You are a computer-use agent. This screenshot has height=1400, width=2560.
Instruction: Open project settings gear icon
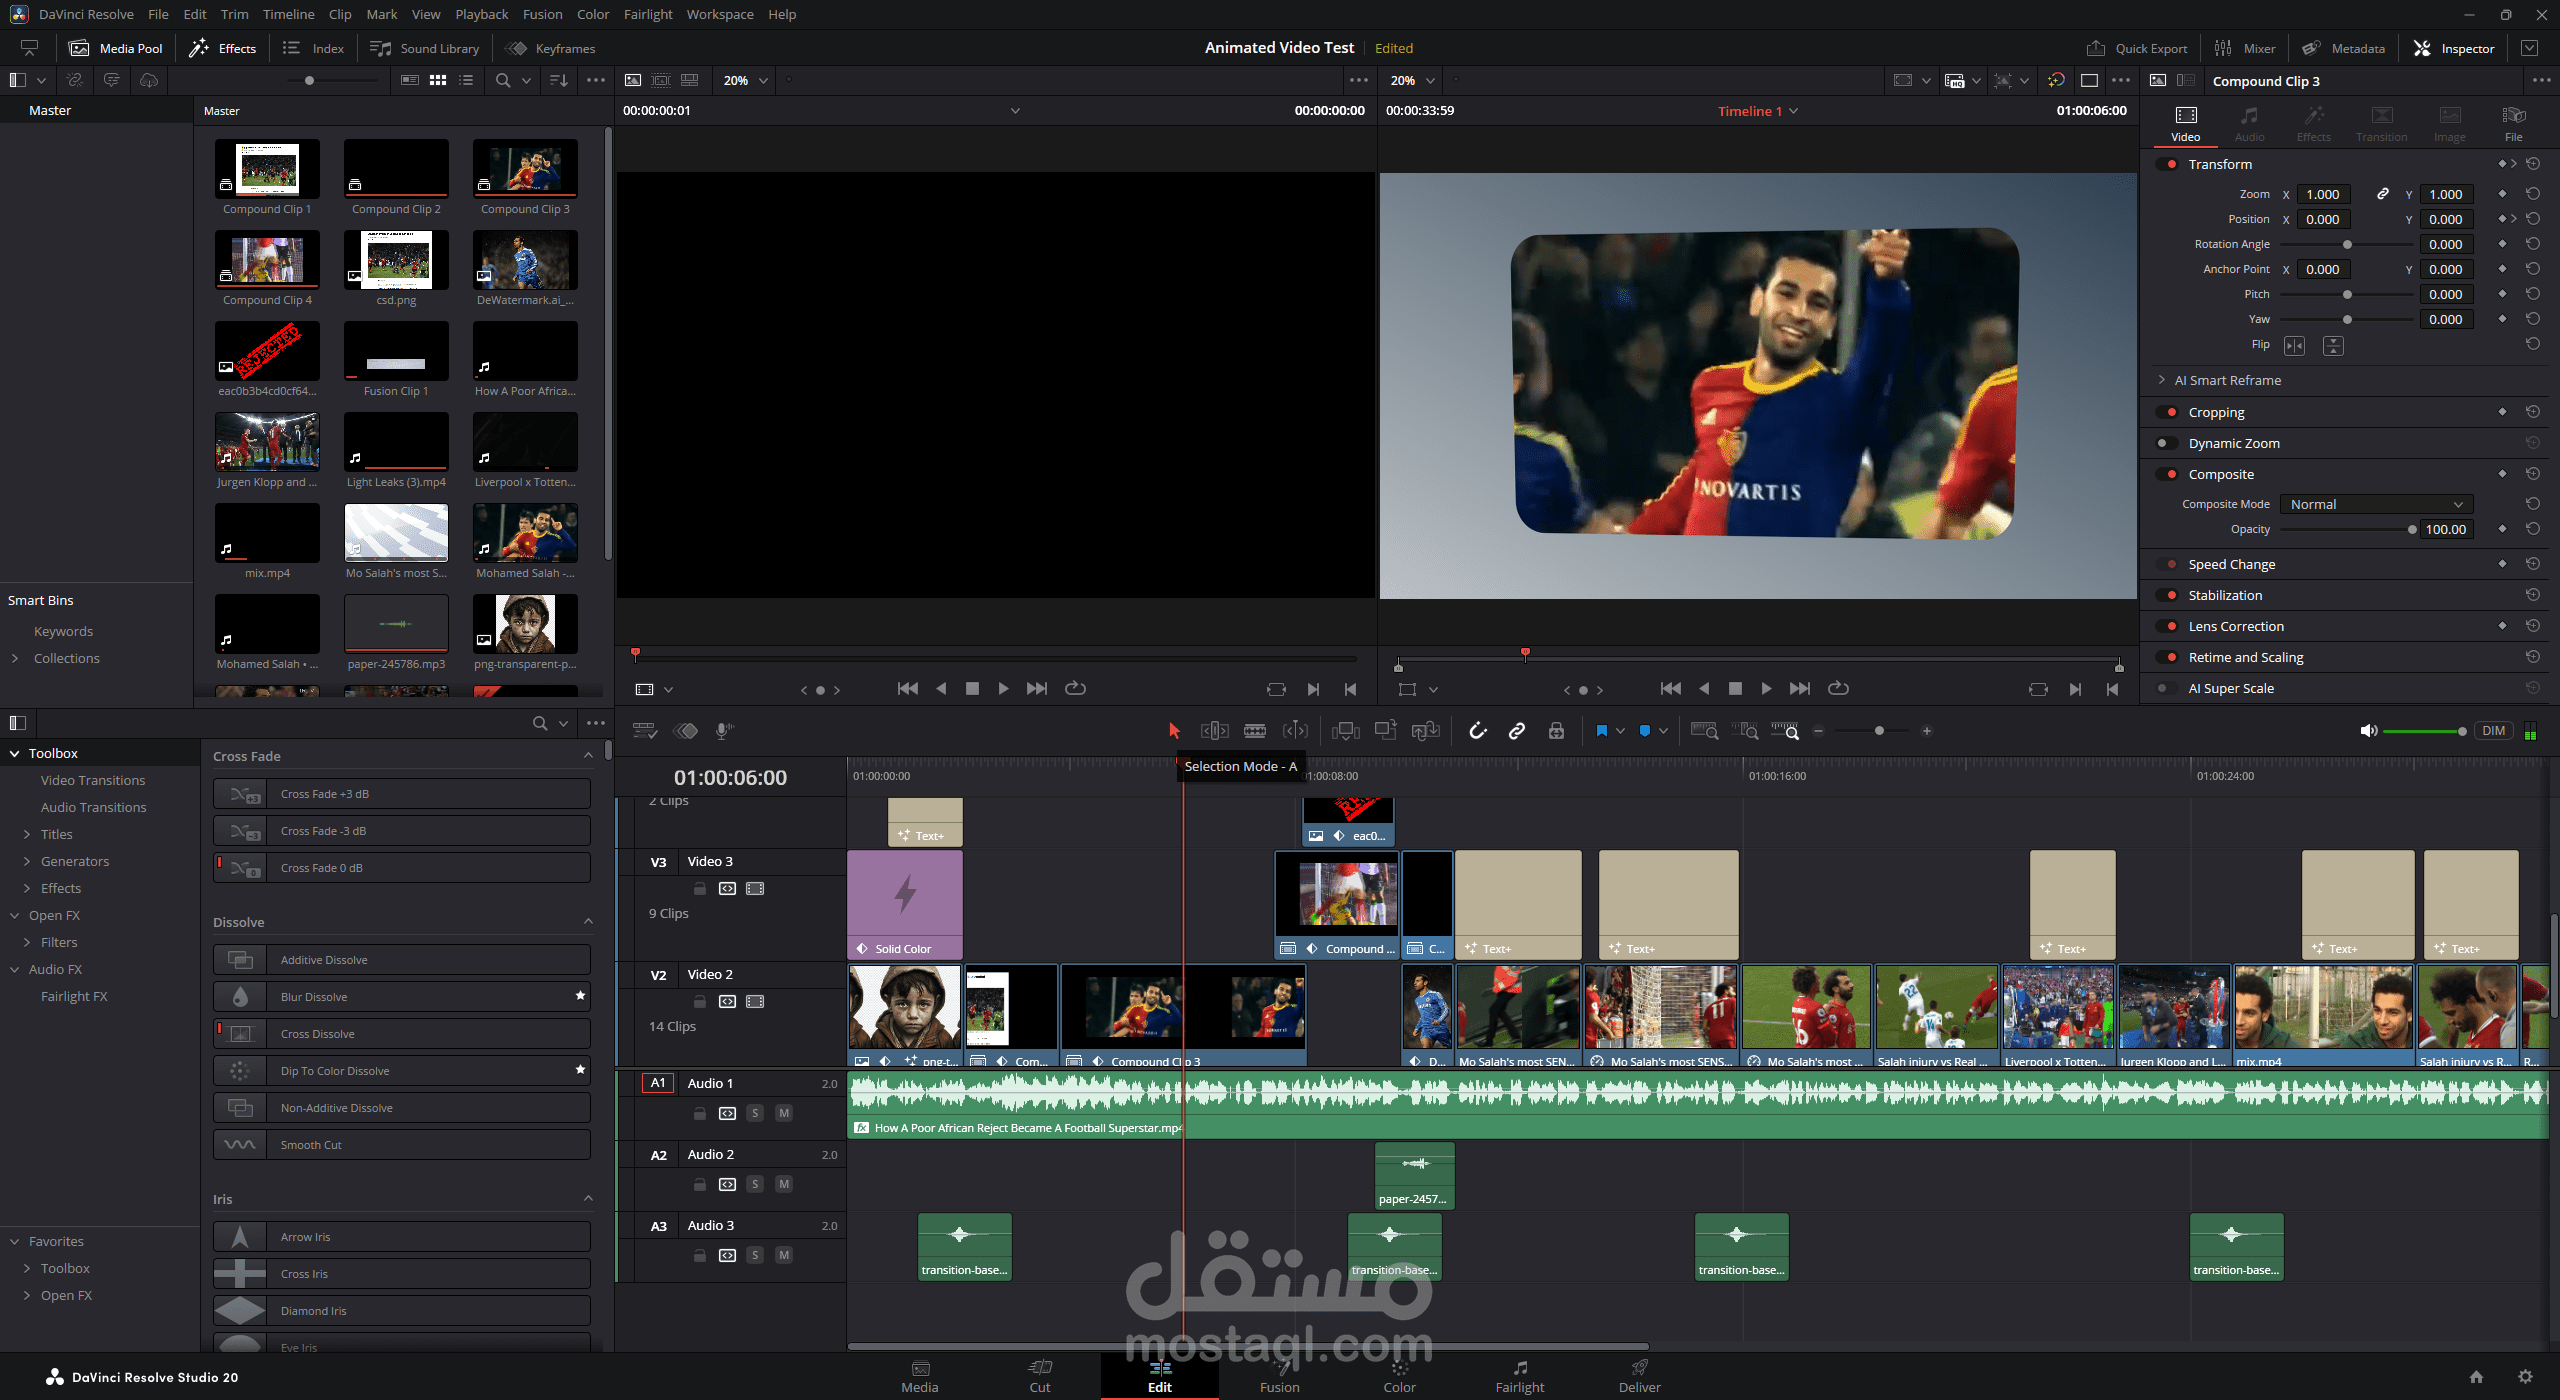coord(2525,1376)
